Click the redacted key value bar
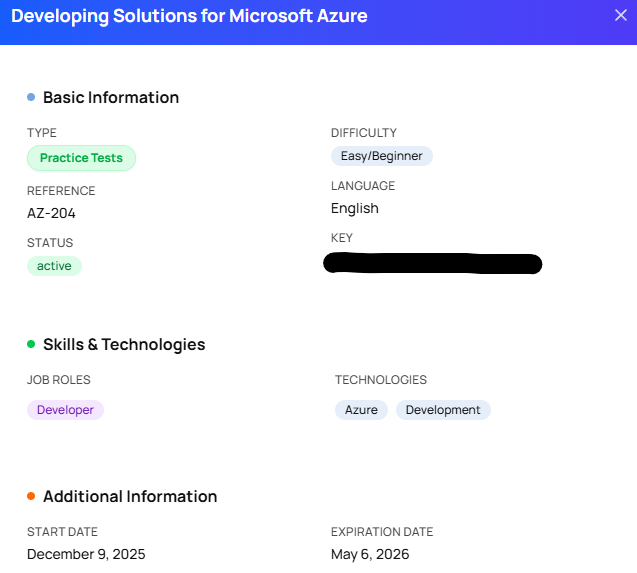The height and width of the screenshot is (573, 637). coord(433,264)
